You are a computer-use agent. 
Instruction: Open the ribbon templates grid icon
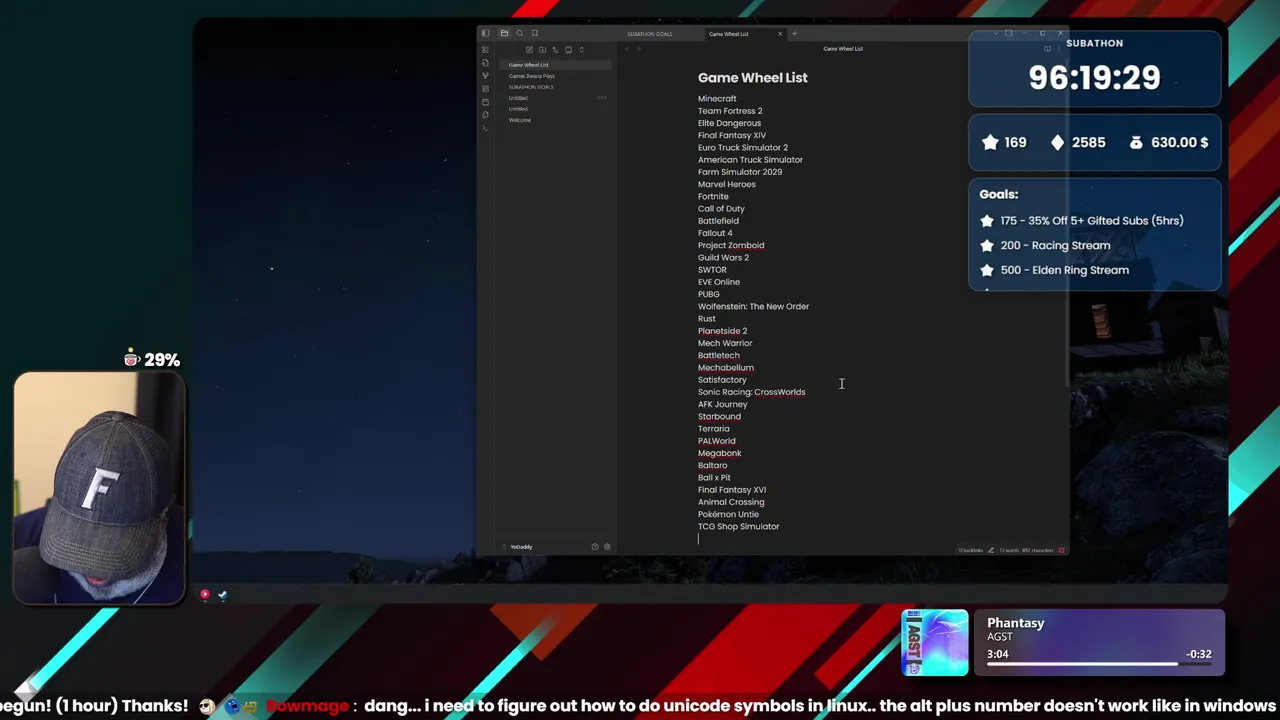coord(485,89)
